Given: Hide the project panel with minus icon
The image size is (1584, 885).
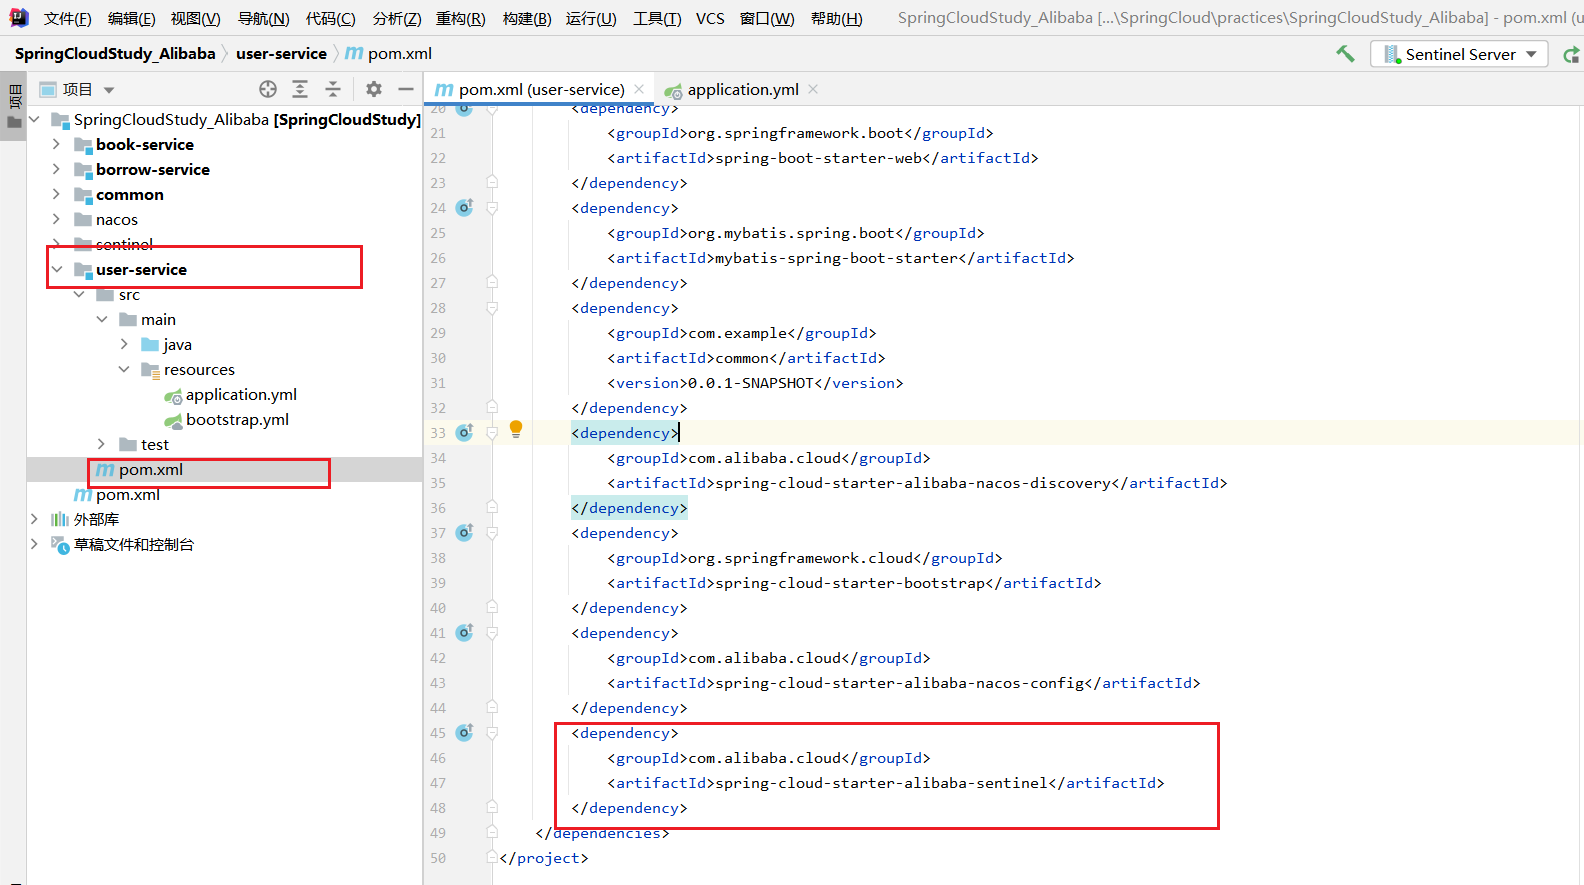Looking at the screenshot, I should [x=406, y=89].
